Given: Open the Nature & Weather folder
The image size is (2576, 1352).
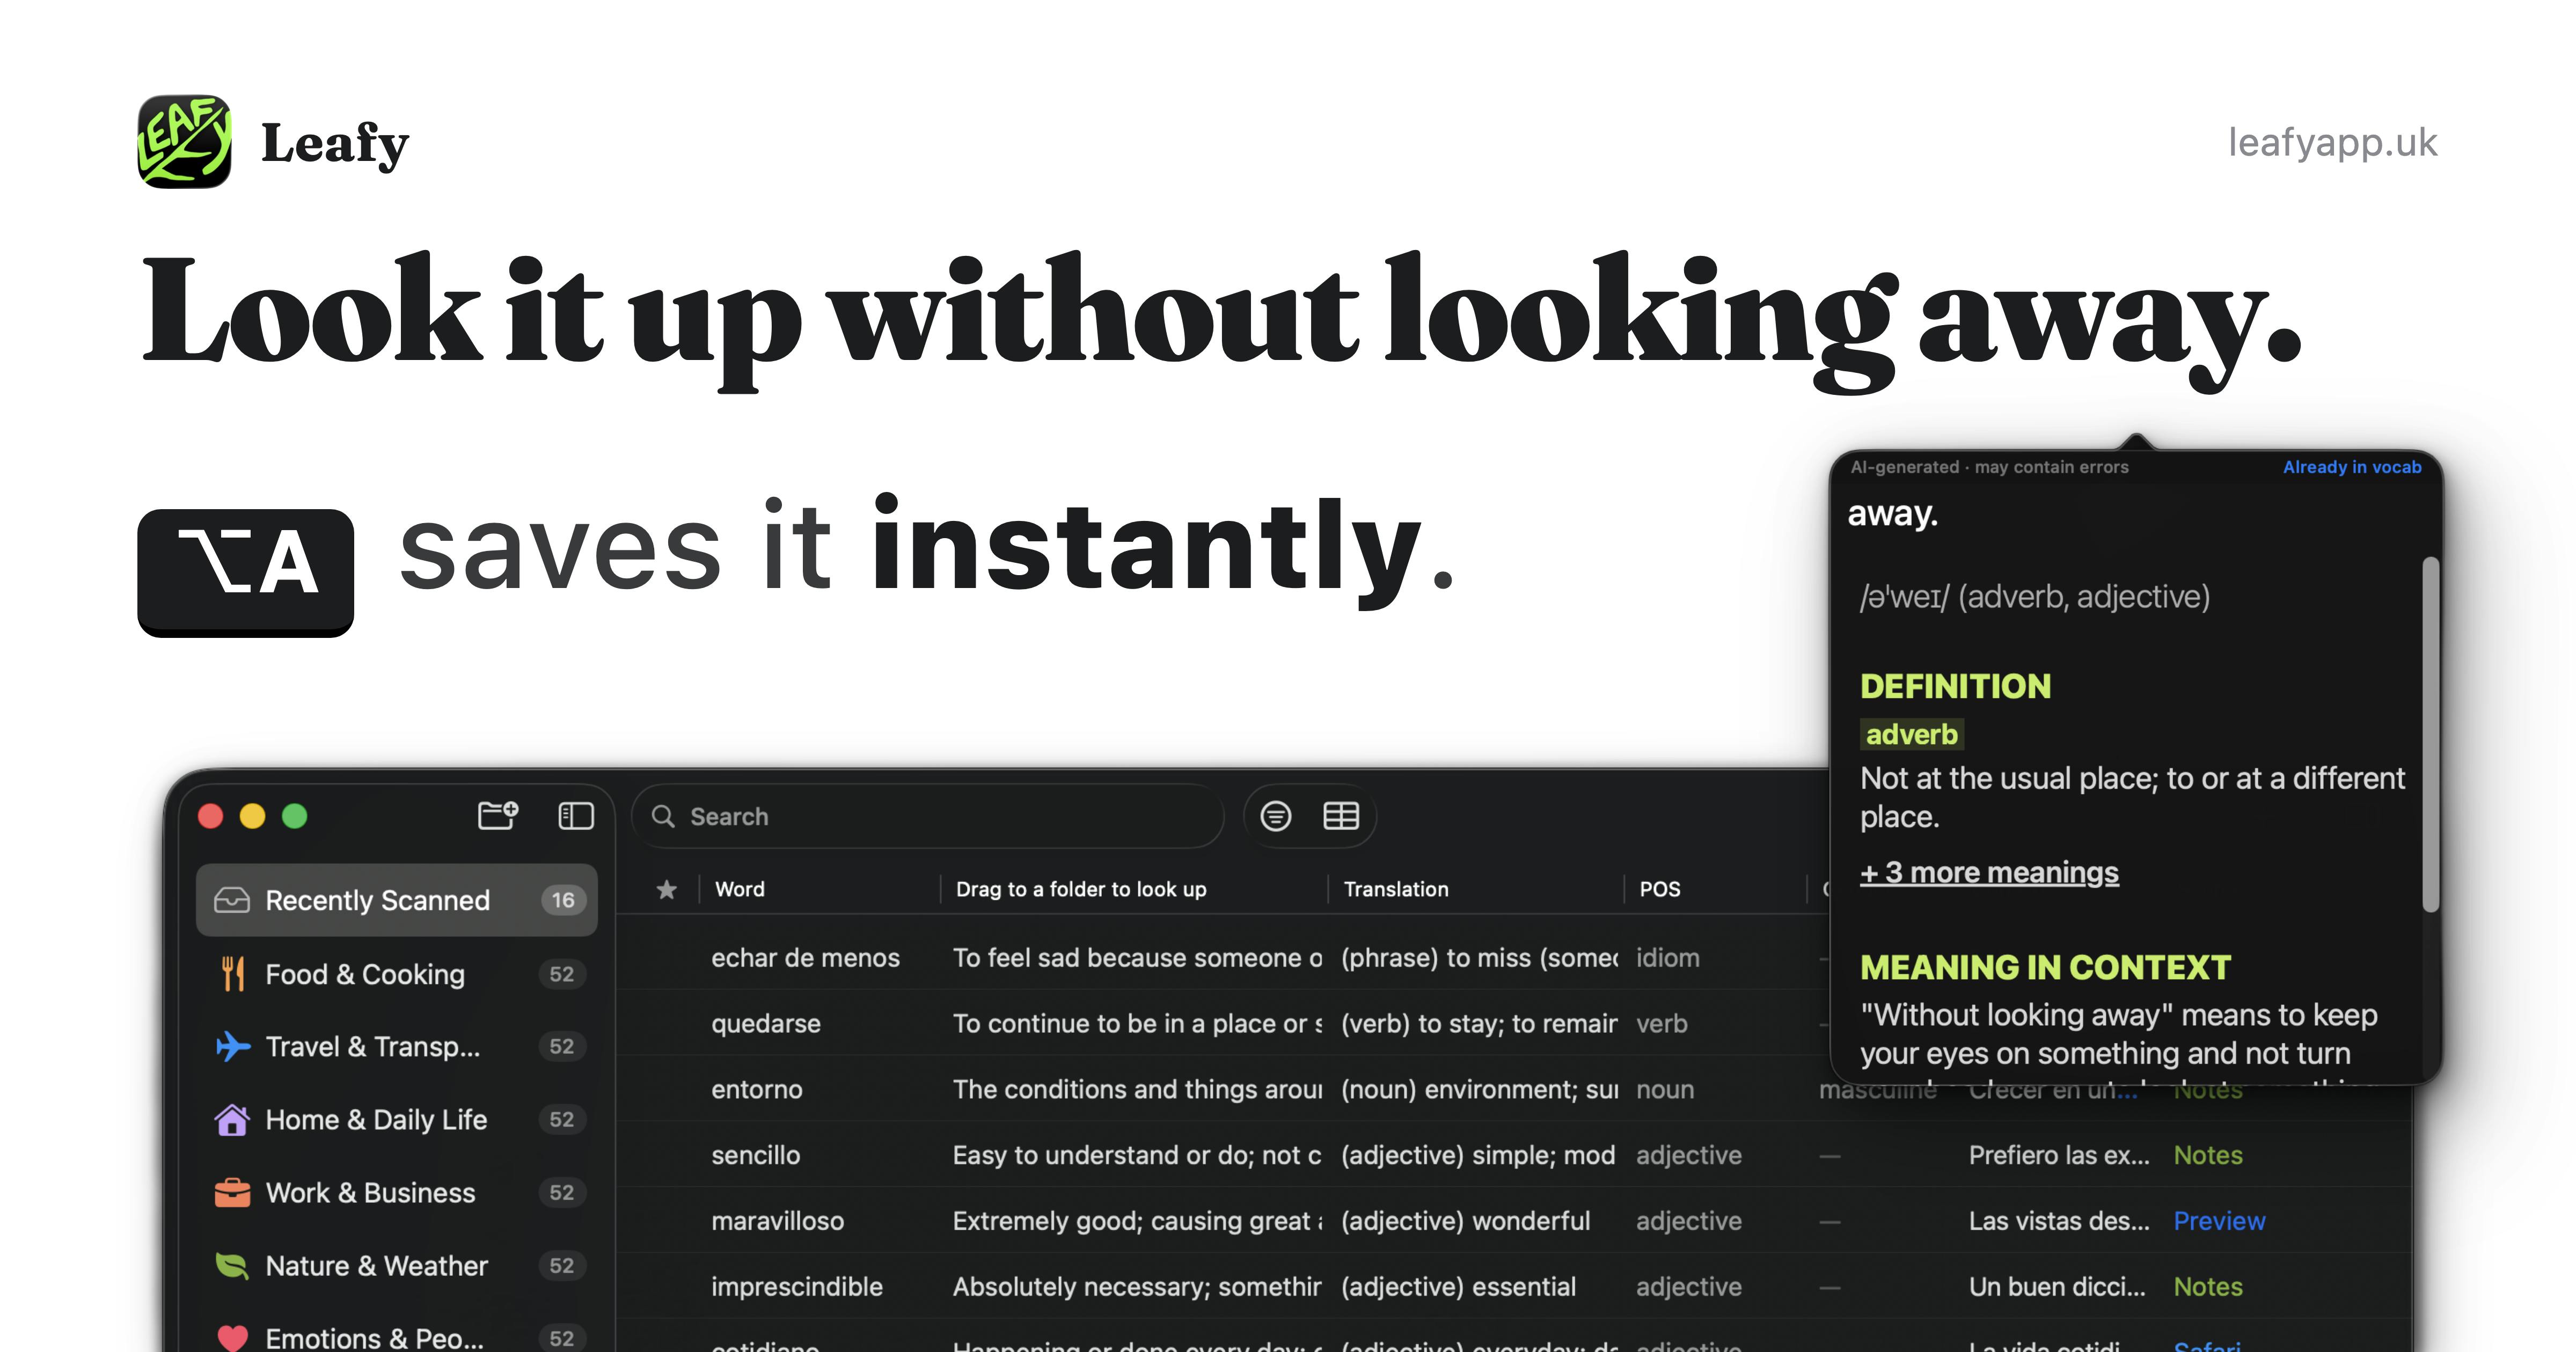Looking at the screenshot, I should [x=397, y=1265].
